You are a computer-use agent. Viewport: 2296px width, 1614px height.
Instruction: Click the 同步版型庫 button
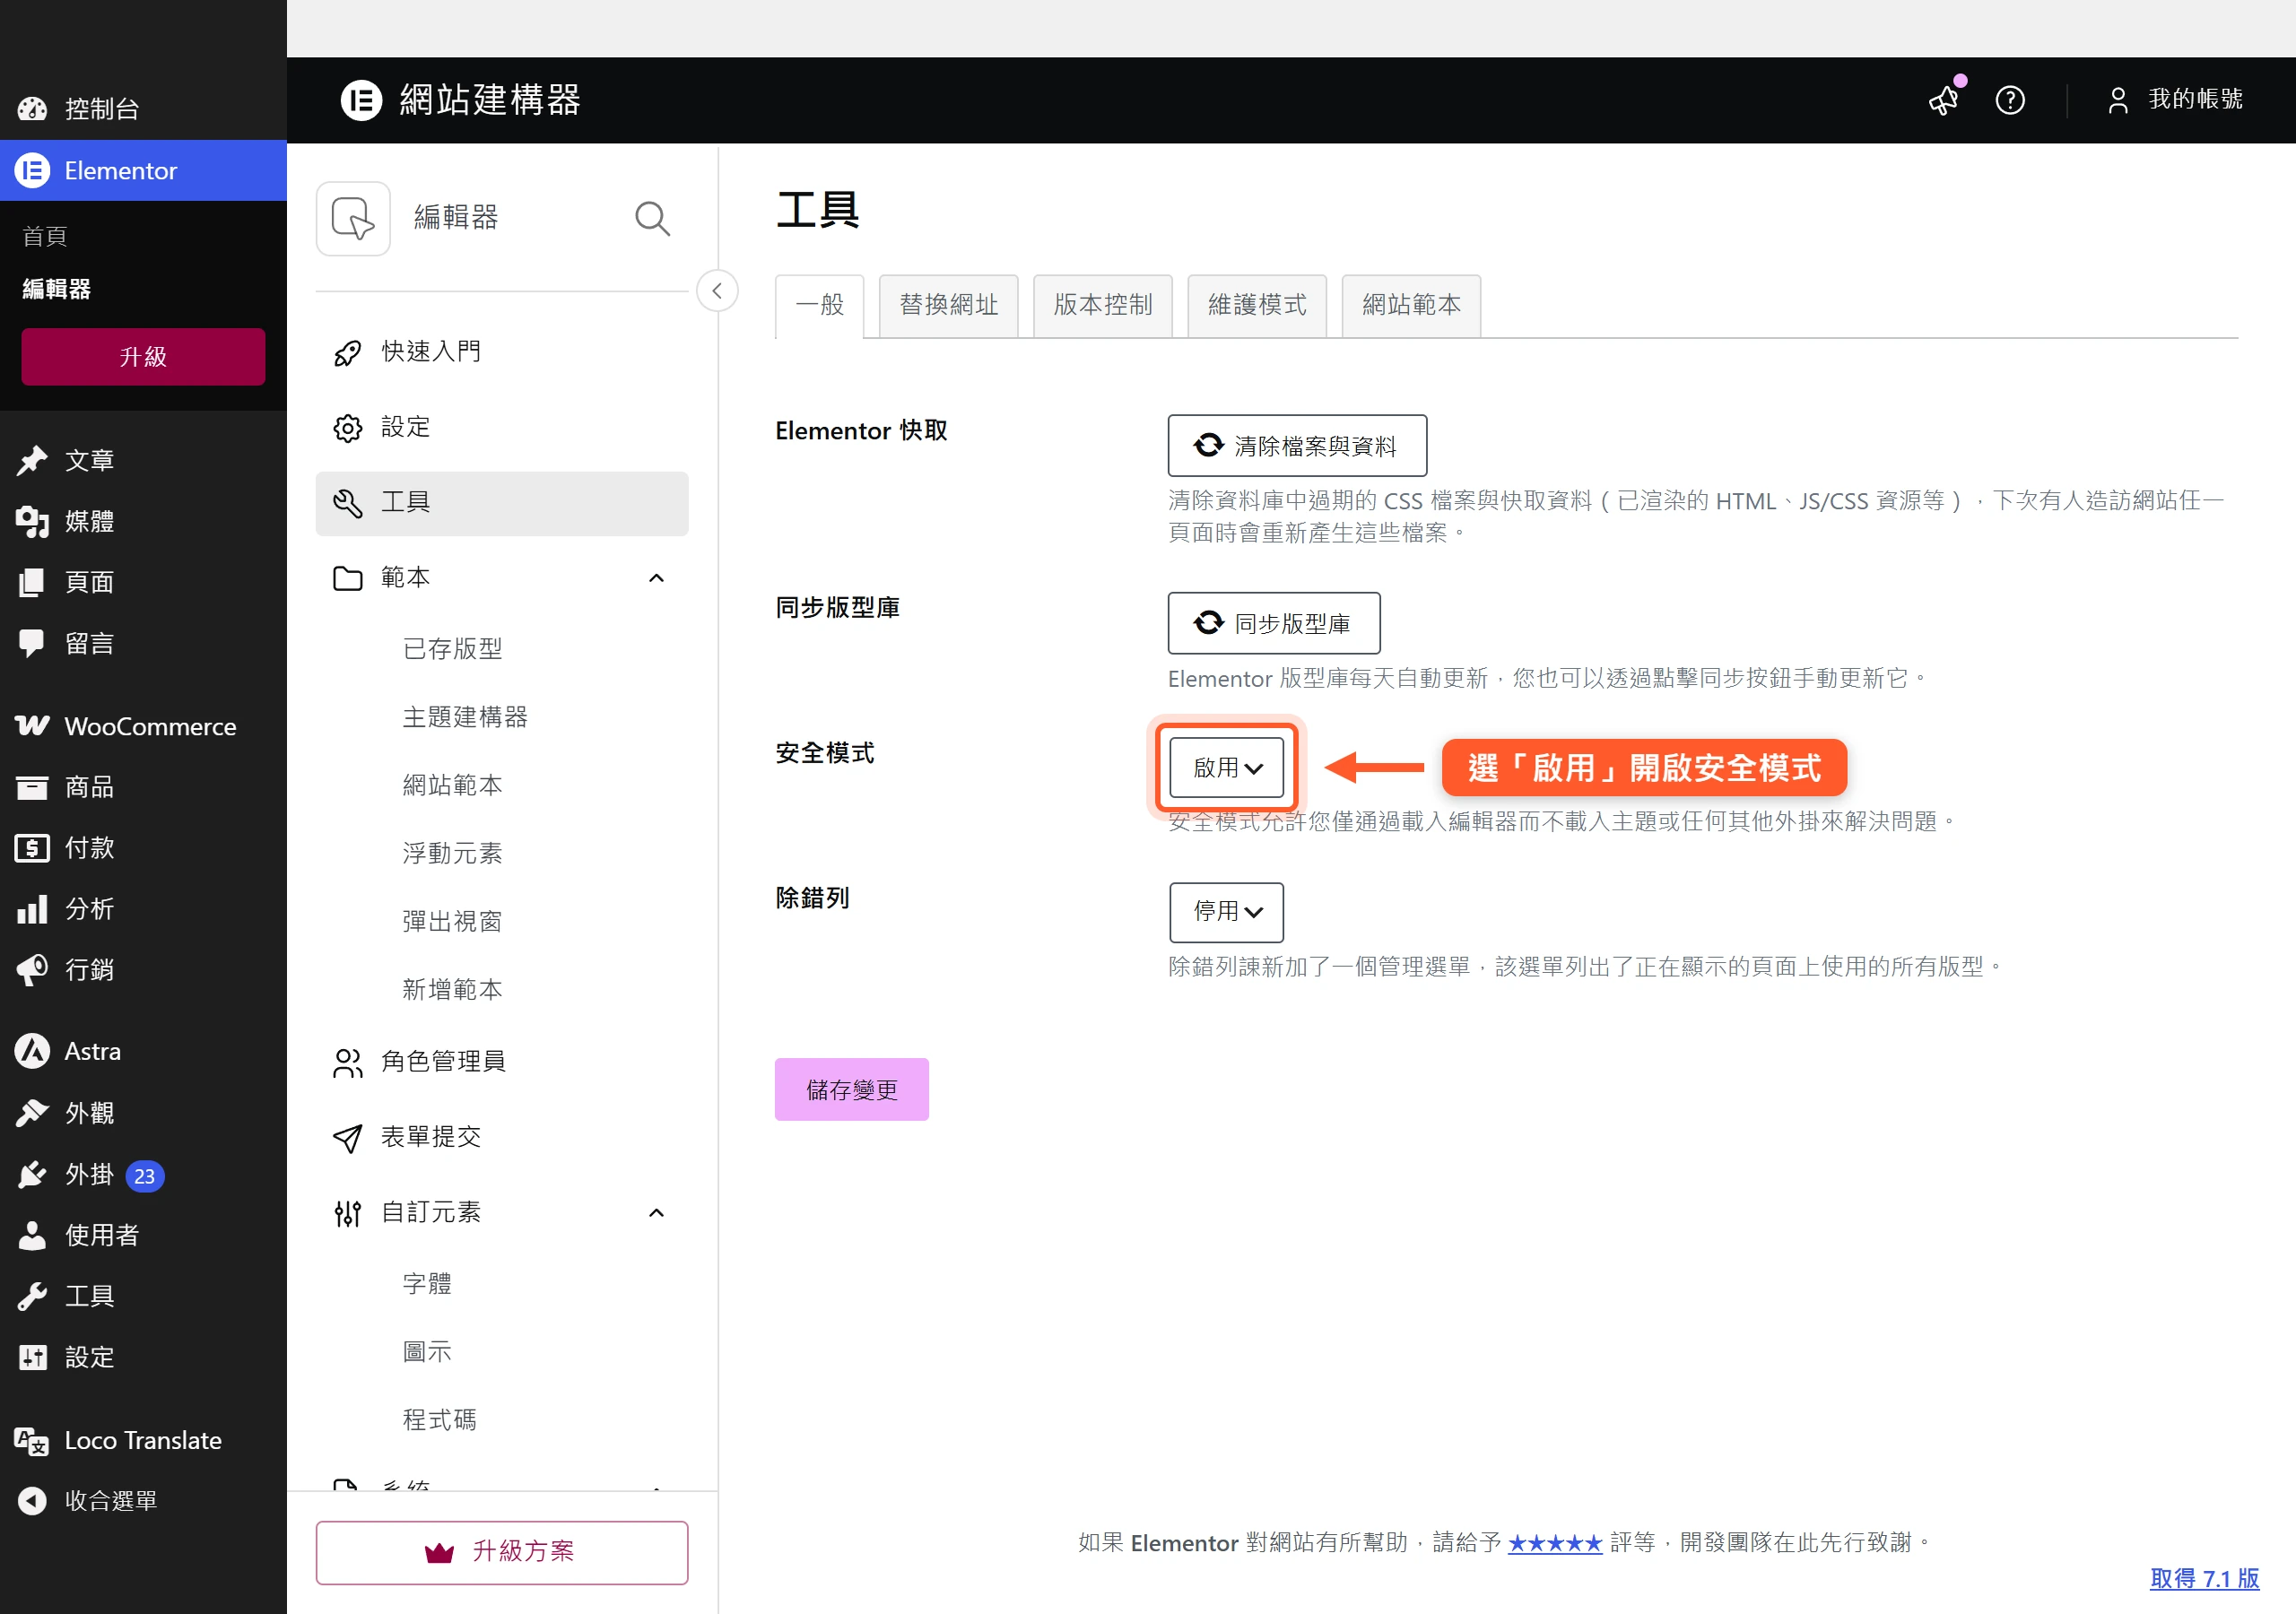pos(1274,623)
